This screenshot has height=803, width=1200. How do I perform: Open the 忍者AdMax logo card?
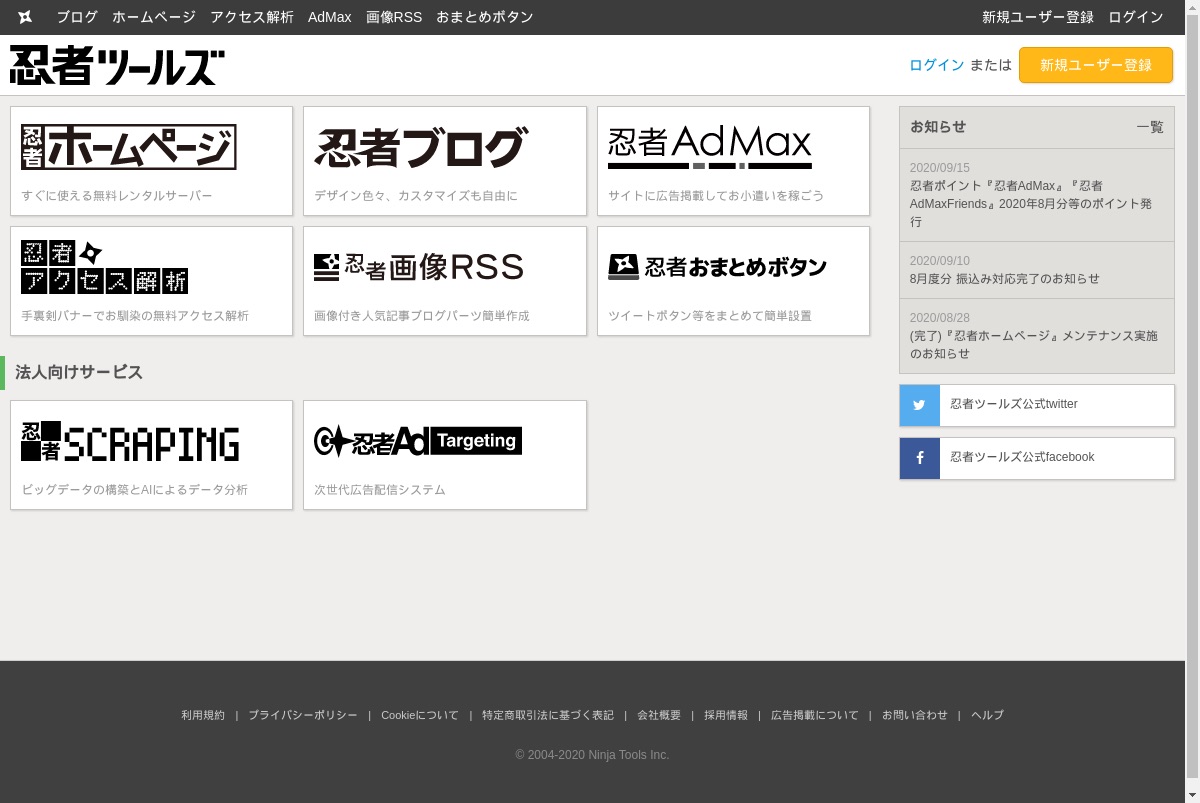(733, 161)
